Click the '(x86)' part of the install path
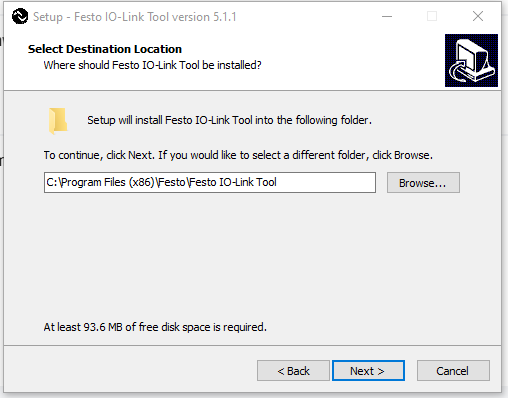The width and height of the screenshot is (508, 398). (x=142, y=182)
